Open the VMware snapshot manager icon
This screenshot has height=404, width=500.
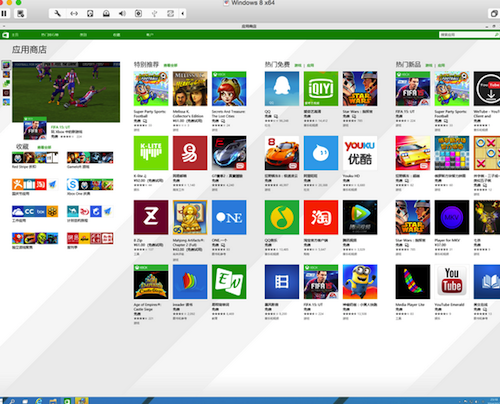tap(21, 14)
